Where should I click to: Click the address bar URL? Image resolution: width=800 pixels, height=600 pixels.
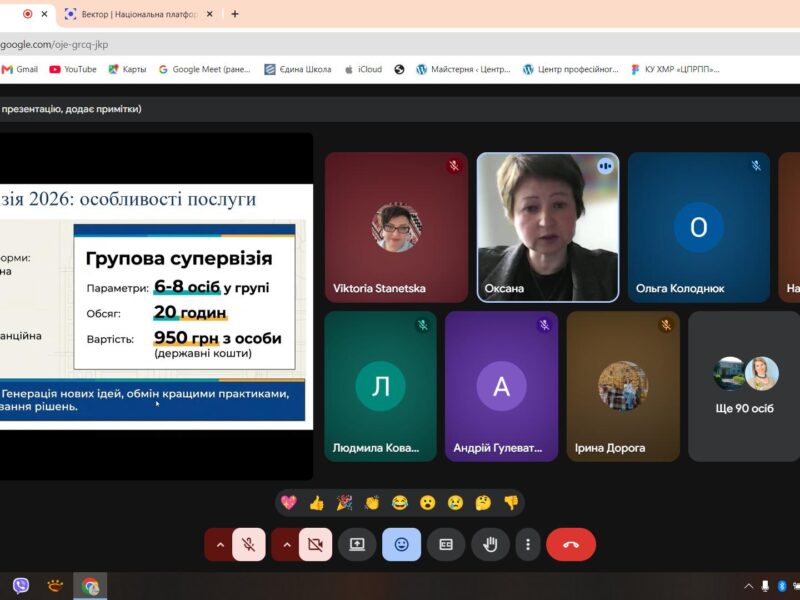click(x=54, y=44)
